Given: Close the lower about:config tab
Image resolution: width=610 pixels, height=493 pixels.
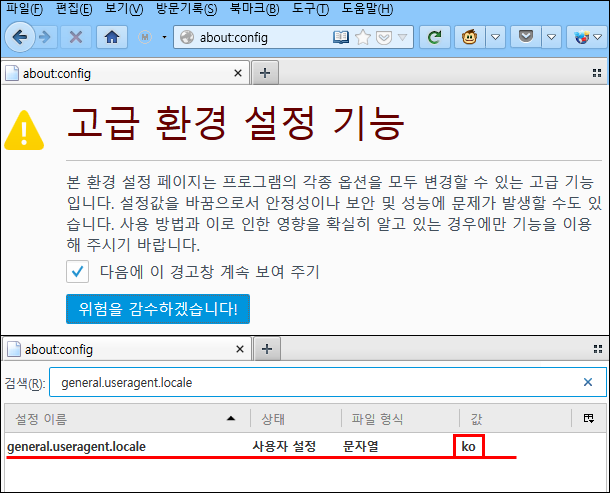Looking at the screenshot, I should (x=240, y=349).
